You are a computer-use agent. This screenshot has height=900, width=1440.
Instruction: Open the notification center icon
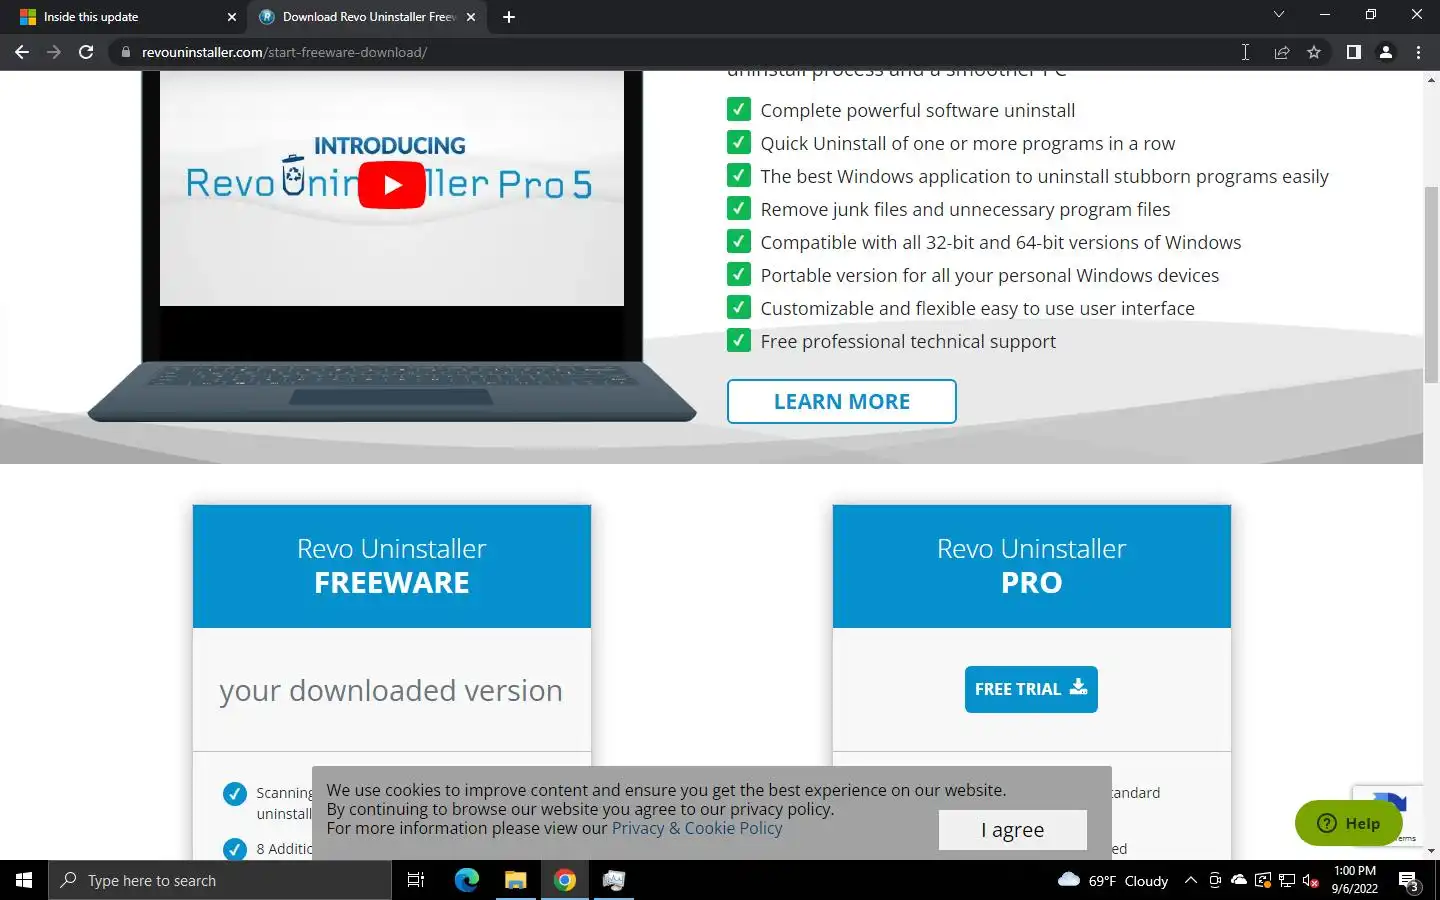(1409, 881)
